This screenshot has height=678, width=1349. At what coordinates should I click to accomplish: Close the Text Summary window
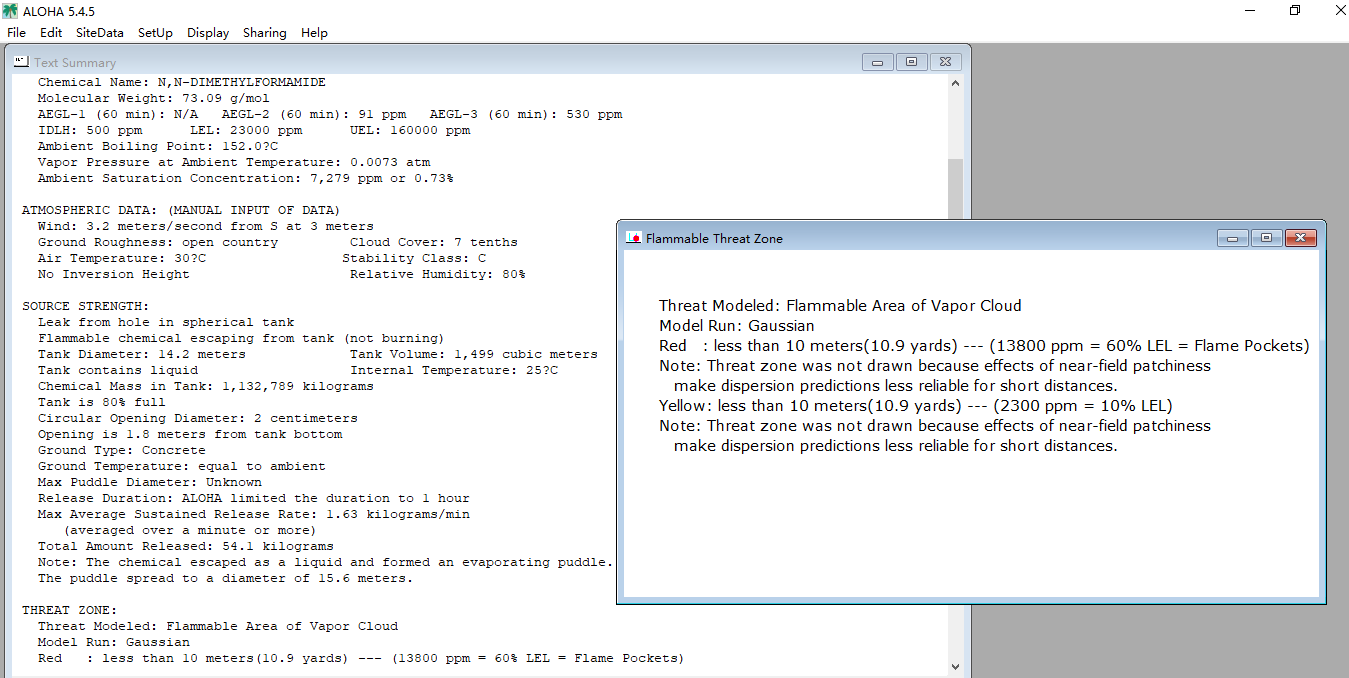(x=946, y=62)
